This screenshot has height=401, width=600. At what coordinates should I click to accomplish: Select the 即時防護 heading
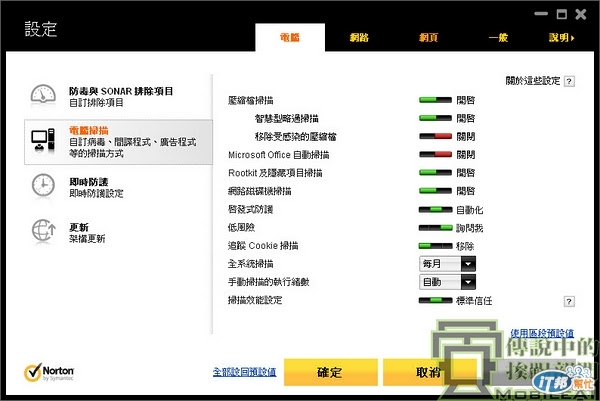(89, 182)
